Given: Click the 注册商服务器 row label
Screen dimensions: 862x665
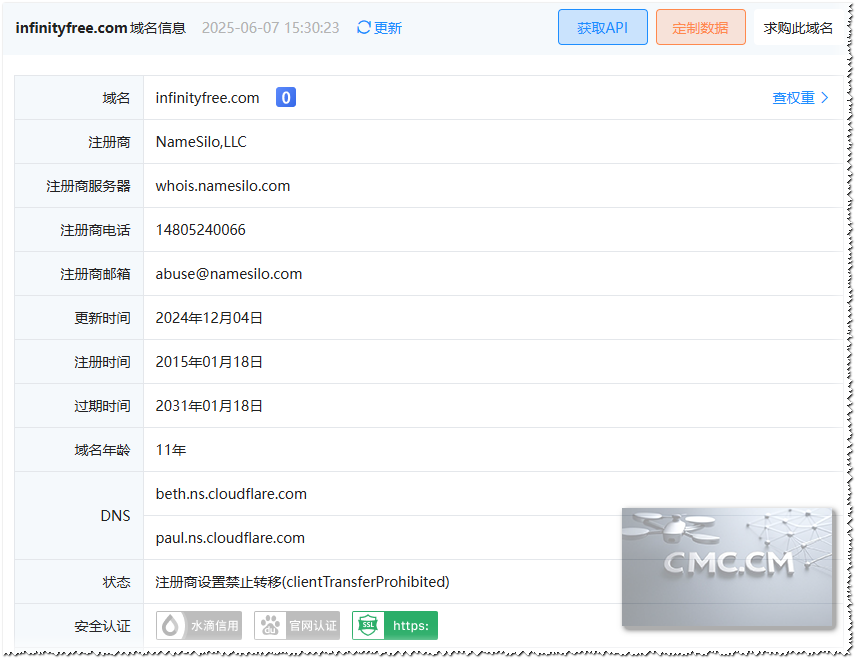Looking at the screenshot, I should [x=88, y=186].
